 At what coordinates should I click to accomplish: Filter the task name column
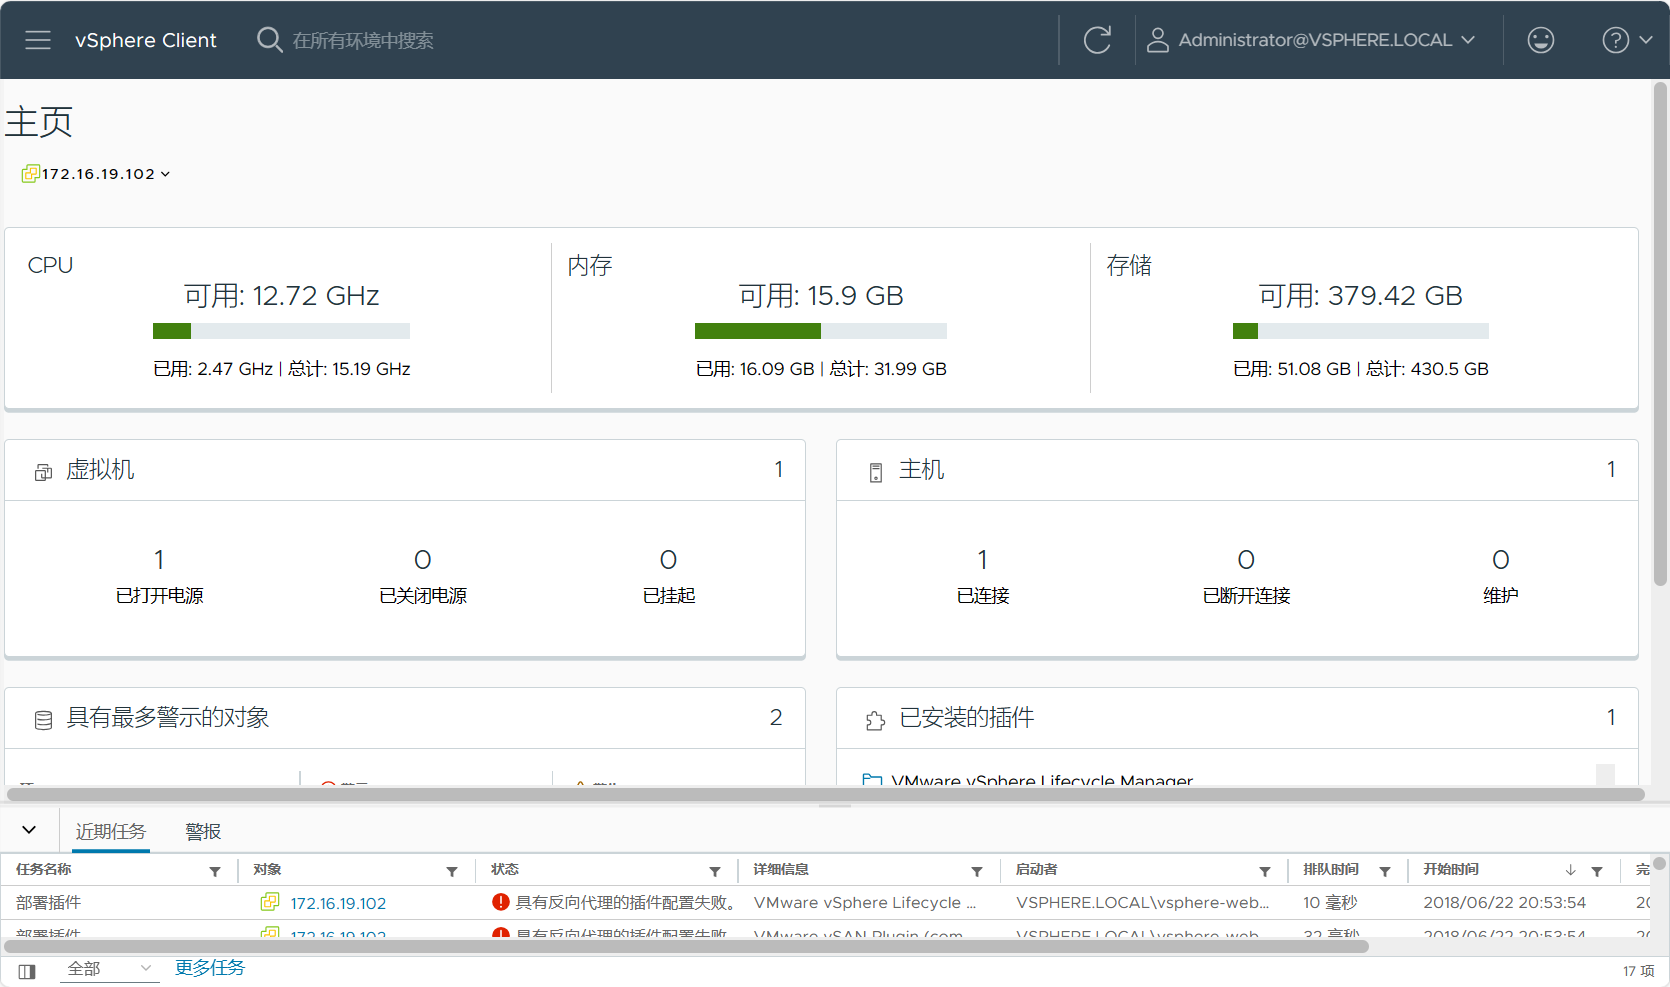coord(215,871)
